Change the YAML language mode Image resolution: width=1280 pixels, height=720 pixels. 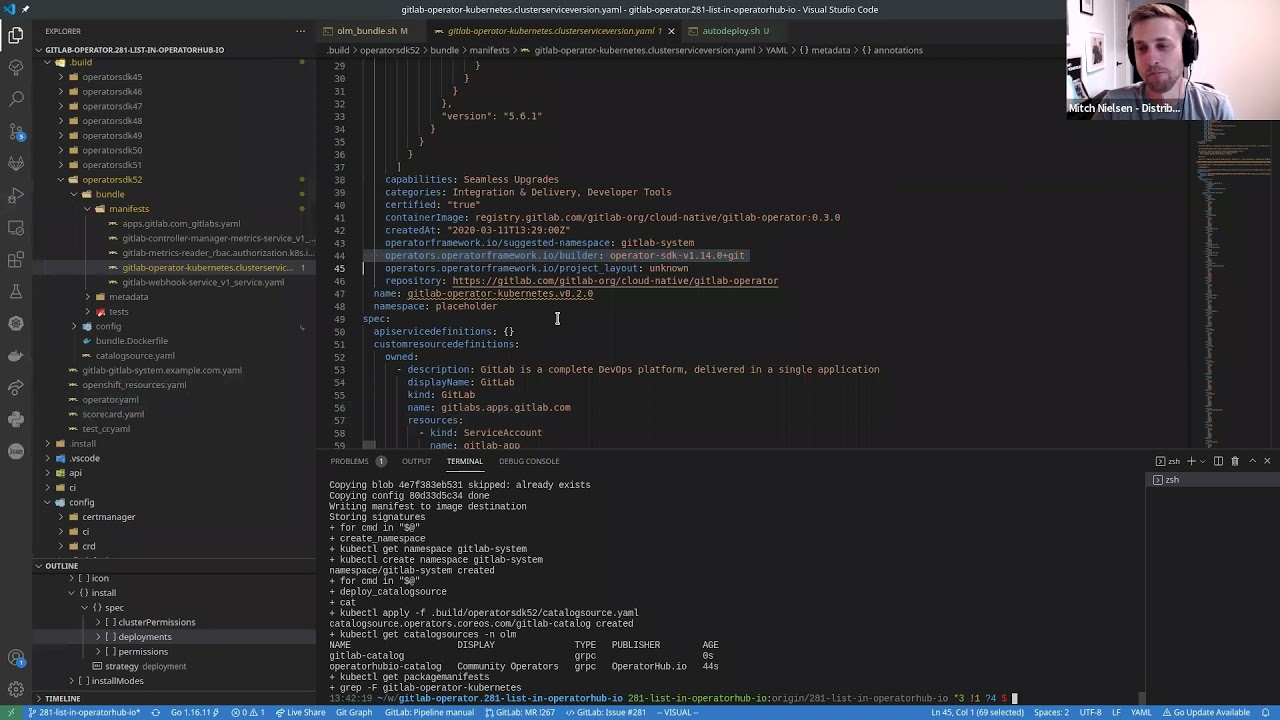tap(1141, 712)
